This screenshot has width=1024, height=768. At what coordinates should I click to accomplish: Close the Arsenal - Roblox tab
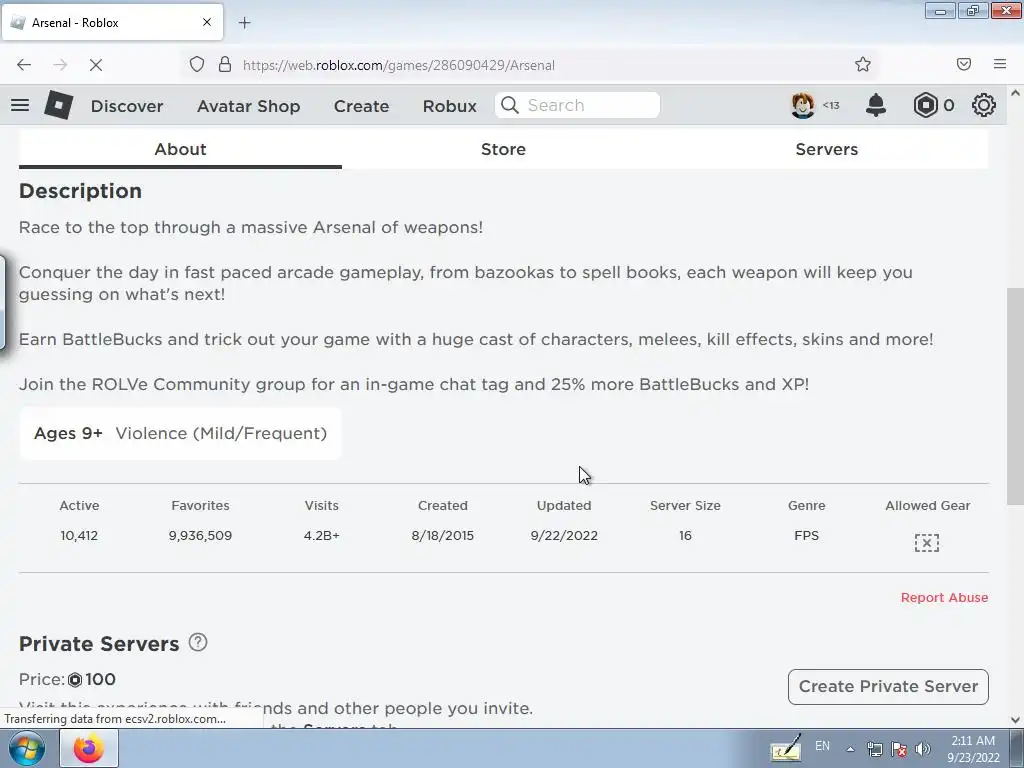[206, 22]
